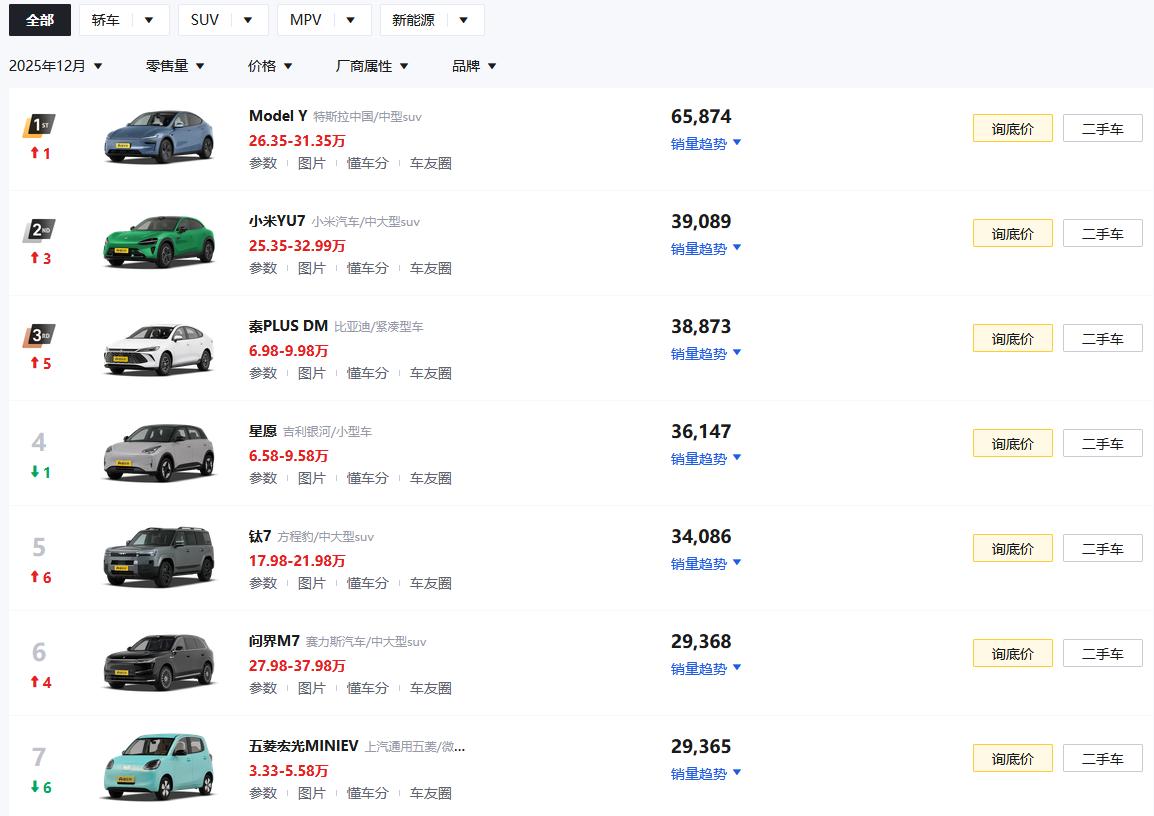Click 询底价 for 秦PLUS DM
1154x816 pixels.
tap(1012, 337)
